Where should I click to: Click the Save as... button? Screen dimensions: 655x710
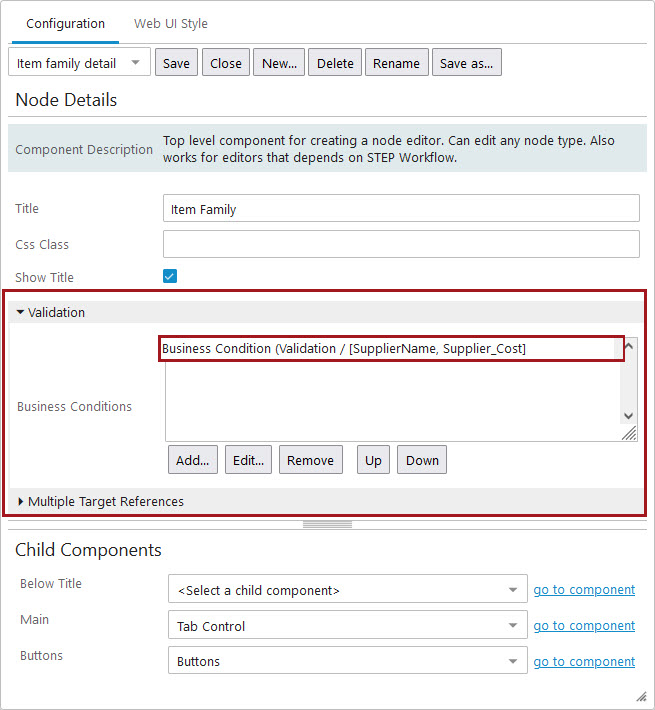tap(466, 63)
